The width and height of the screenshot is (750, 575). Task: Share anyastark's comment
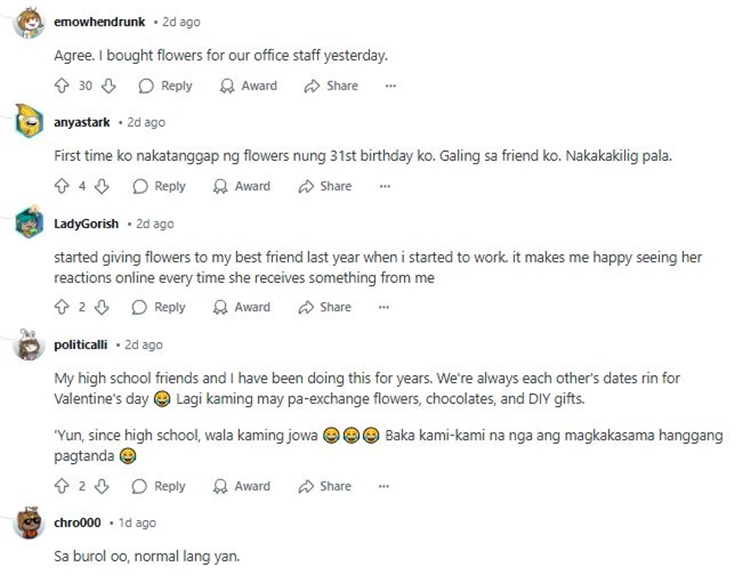coord(326,186)
